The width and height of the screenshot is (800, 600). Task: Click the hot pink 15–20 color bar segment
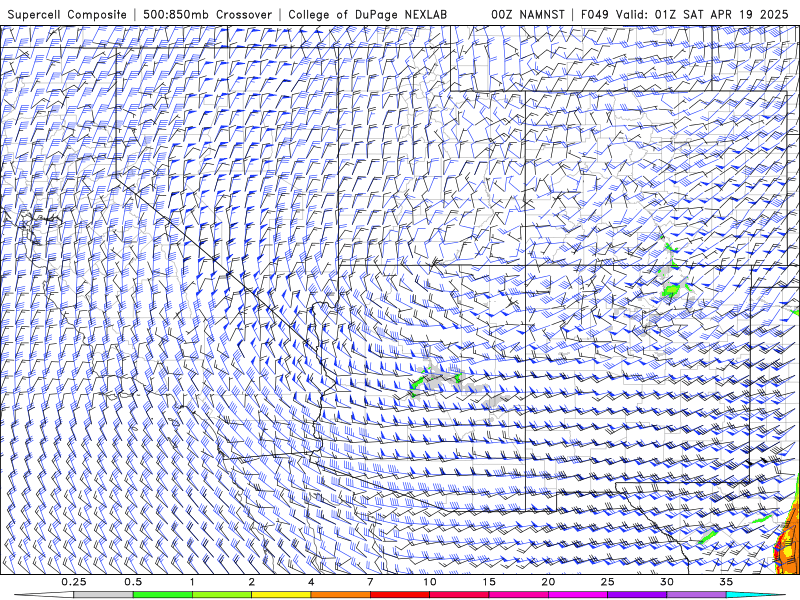518,595
